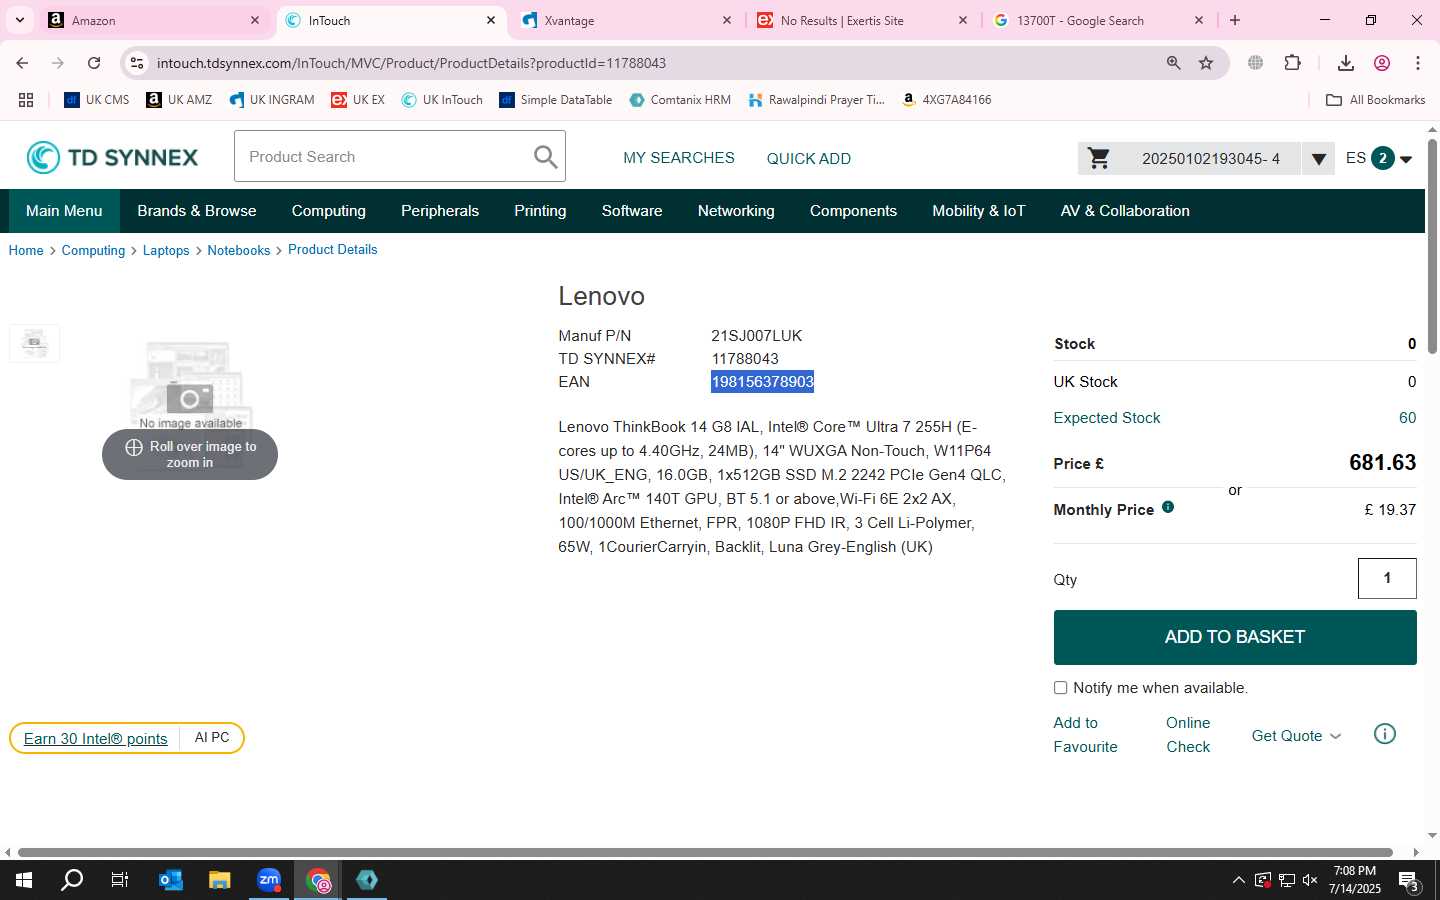Image resolution: width=1440 pixels, height=900 pixels.
Task: Click the browser back arrow
Action: [x=22, y=63]
